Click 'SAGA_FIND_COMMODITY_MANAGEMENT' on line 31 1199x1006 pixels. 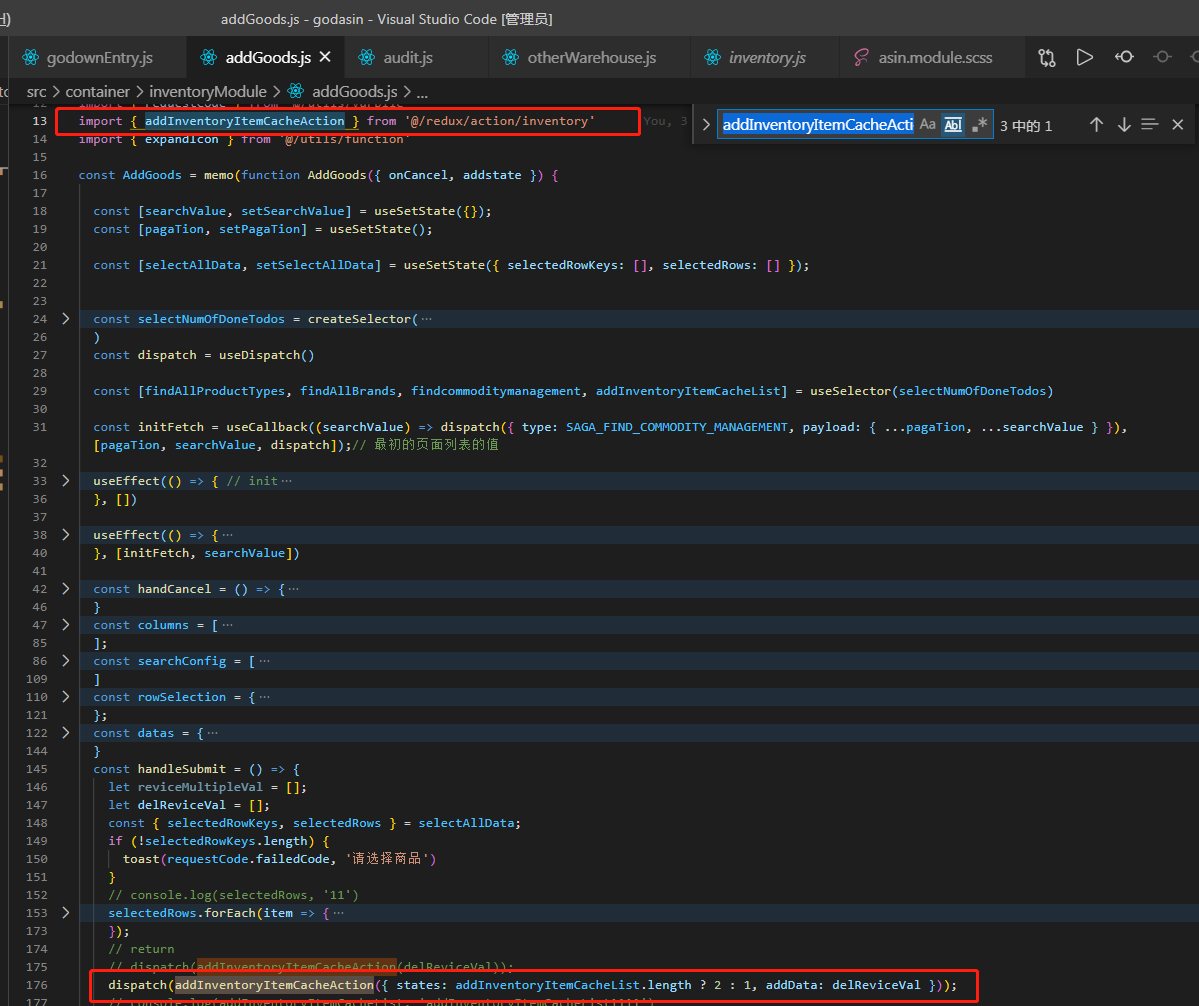(677, 427)
